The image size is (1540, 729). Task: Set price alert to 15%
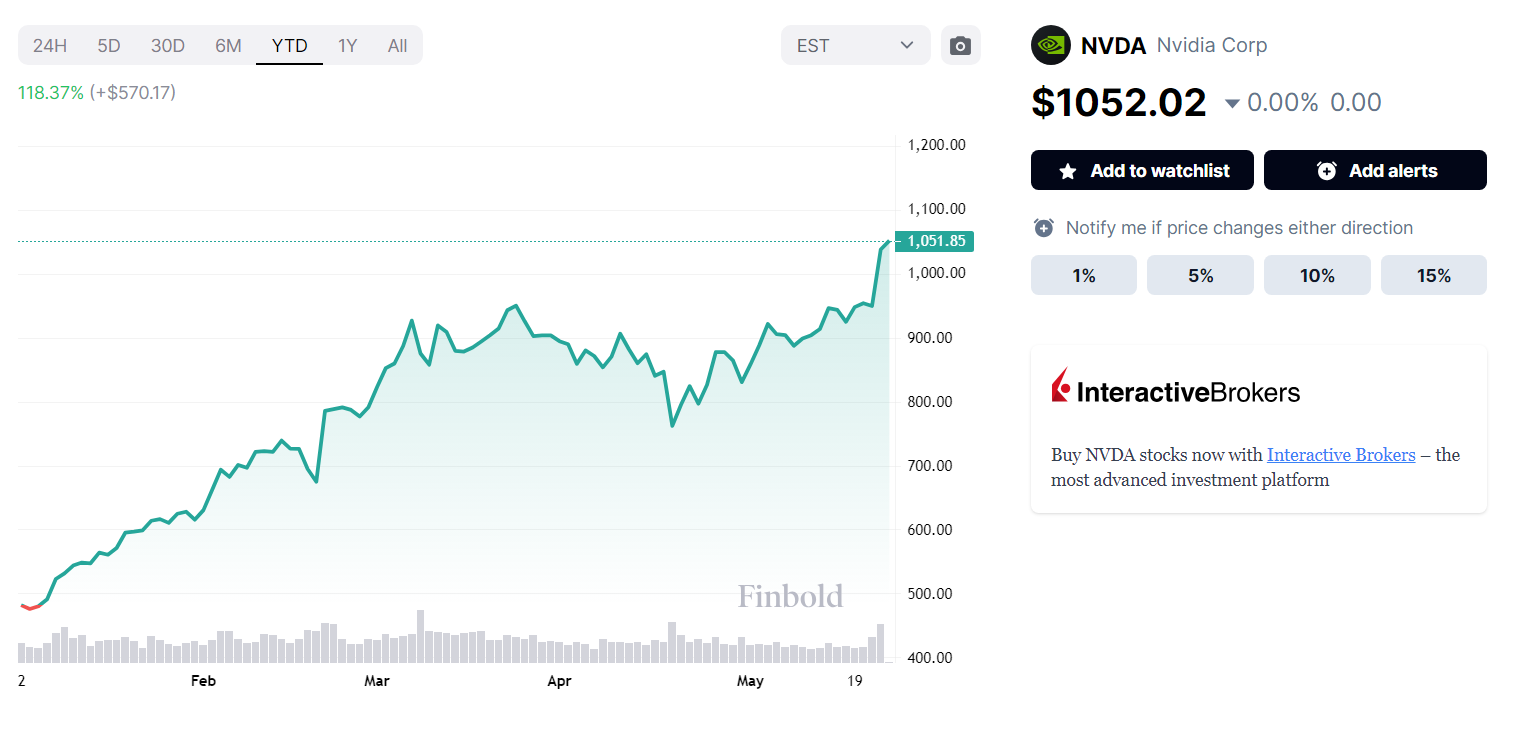click(1434, 275)
